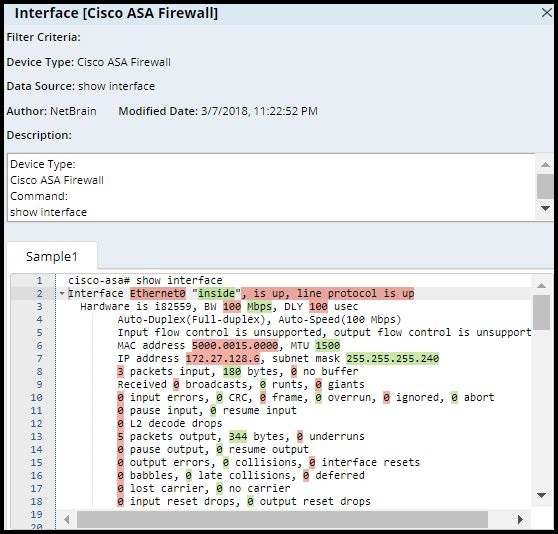Click line number 1 in gutter

click(39, 280)
